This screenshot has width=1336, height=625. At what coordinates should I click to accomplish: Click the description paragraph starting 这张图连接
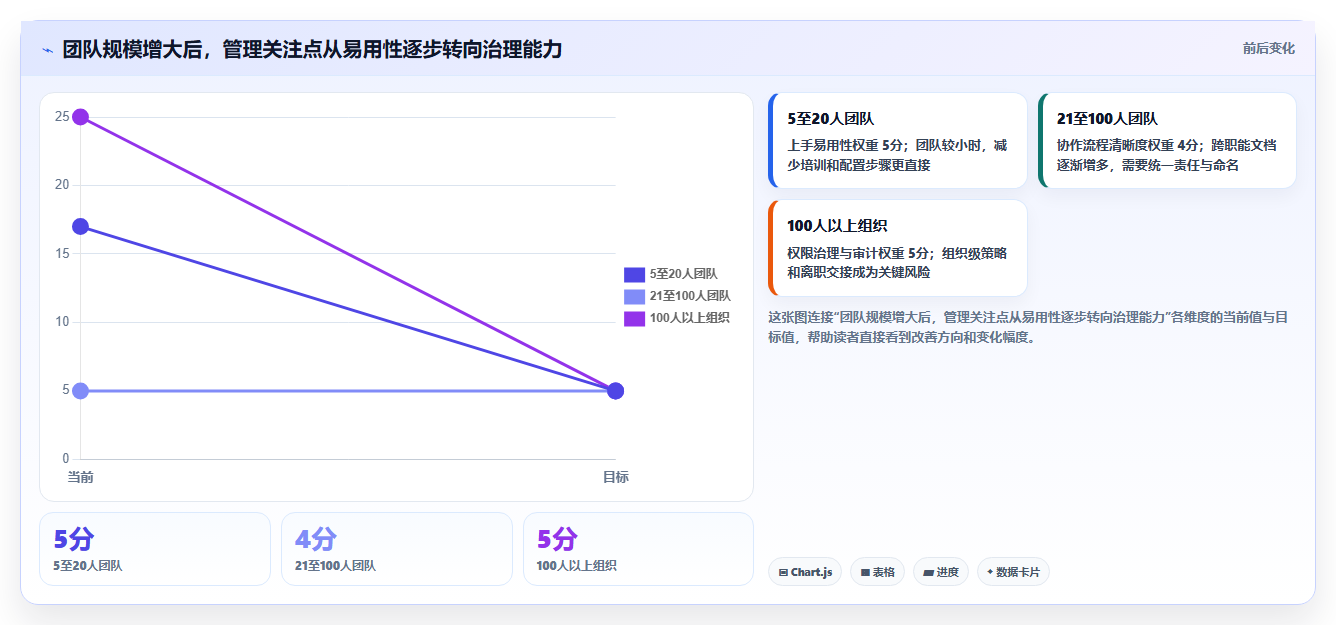1028,327
